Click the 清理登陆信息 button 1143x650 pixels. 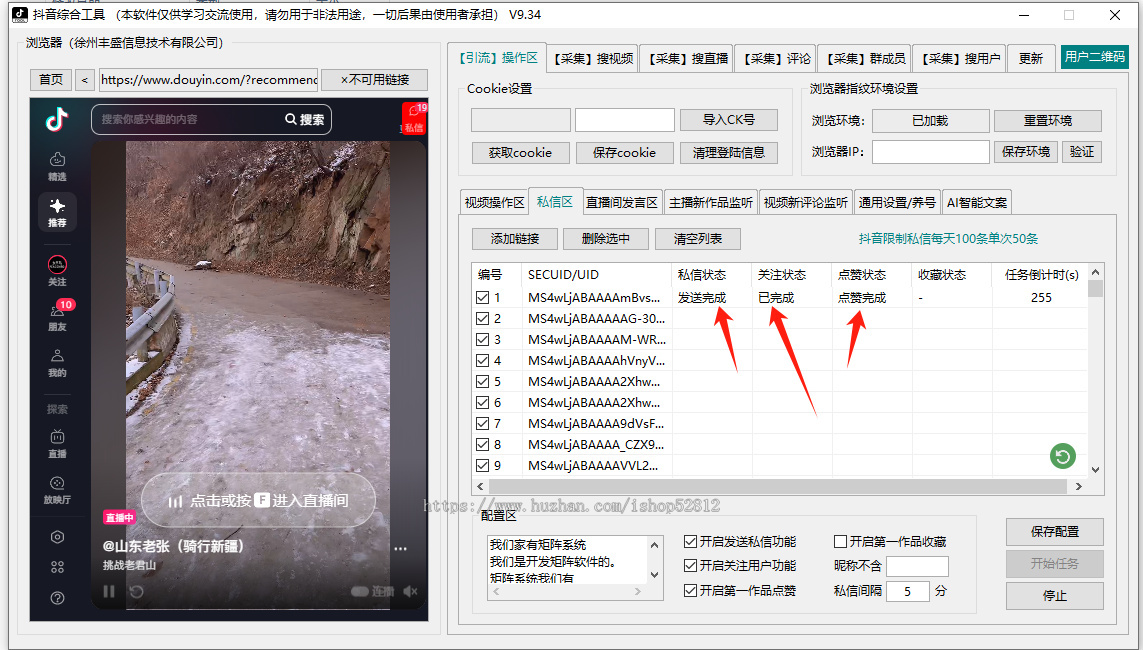[x=729, y=153]
